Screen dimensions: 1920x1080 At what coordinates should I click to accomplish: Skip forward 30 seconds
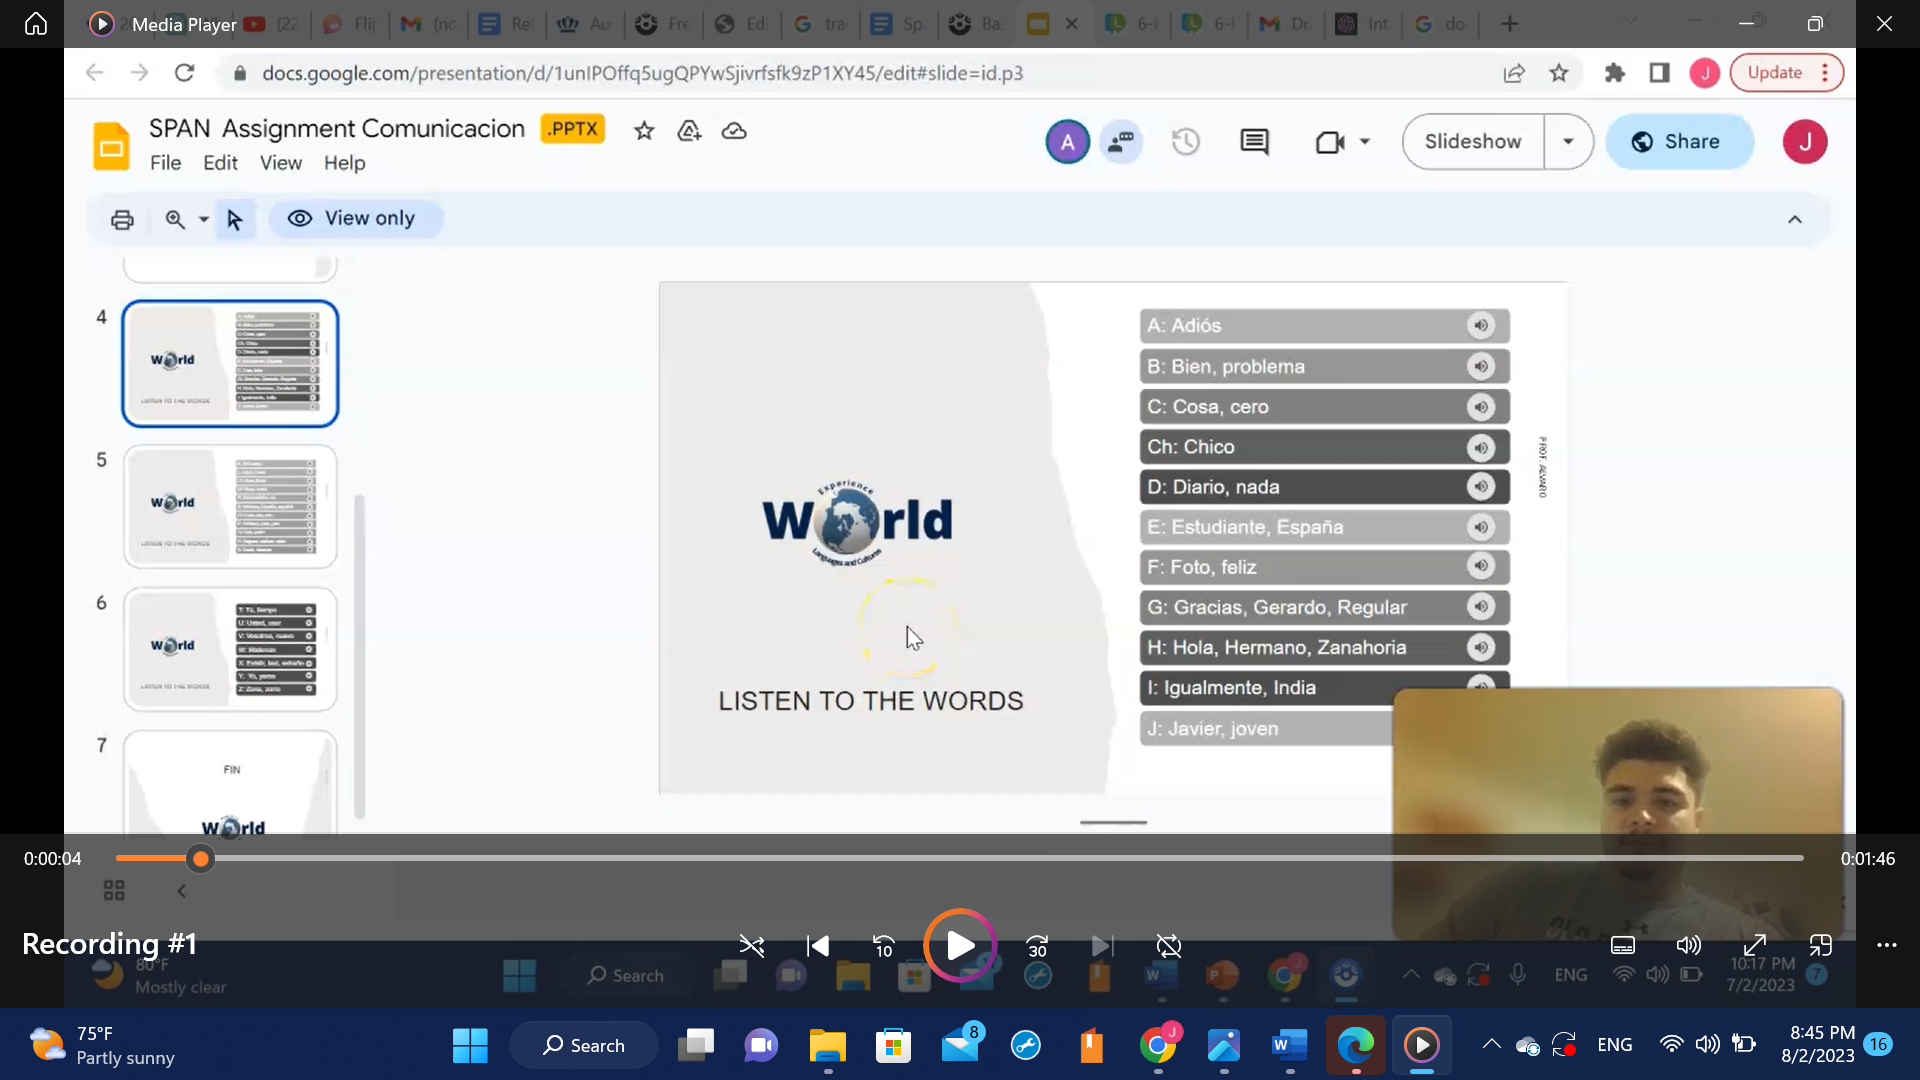(1037, 945)
